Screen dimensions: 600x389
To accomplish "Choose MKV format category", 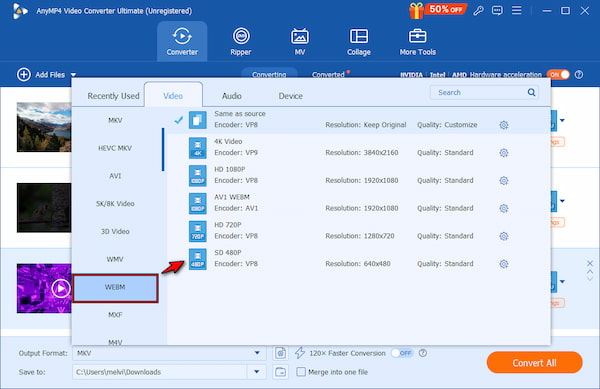I will point(115,120).
